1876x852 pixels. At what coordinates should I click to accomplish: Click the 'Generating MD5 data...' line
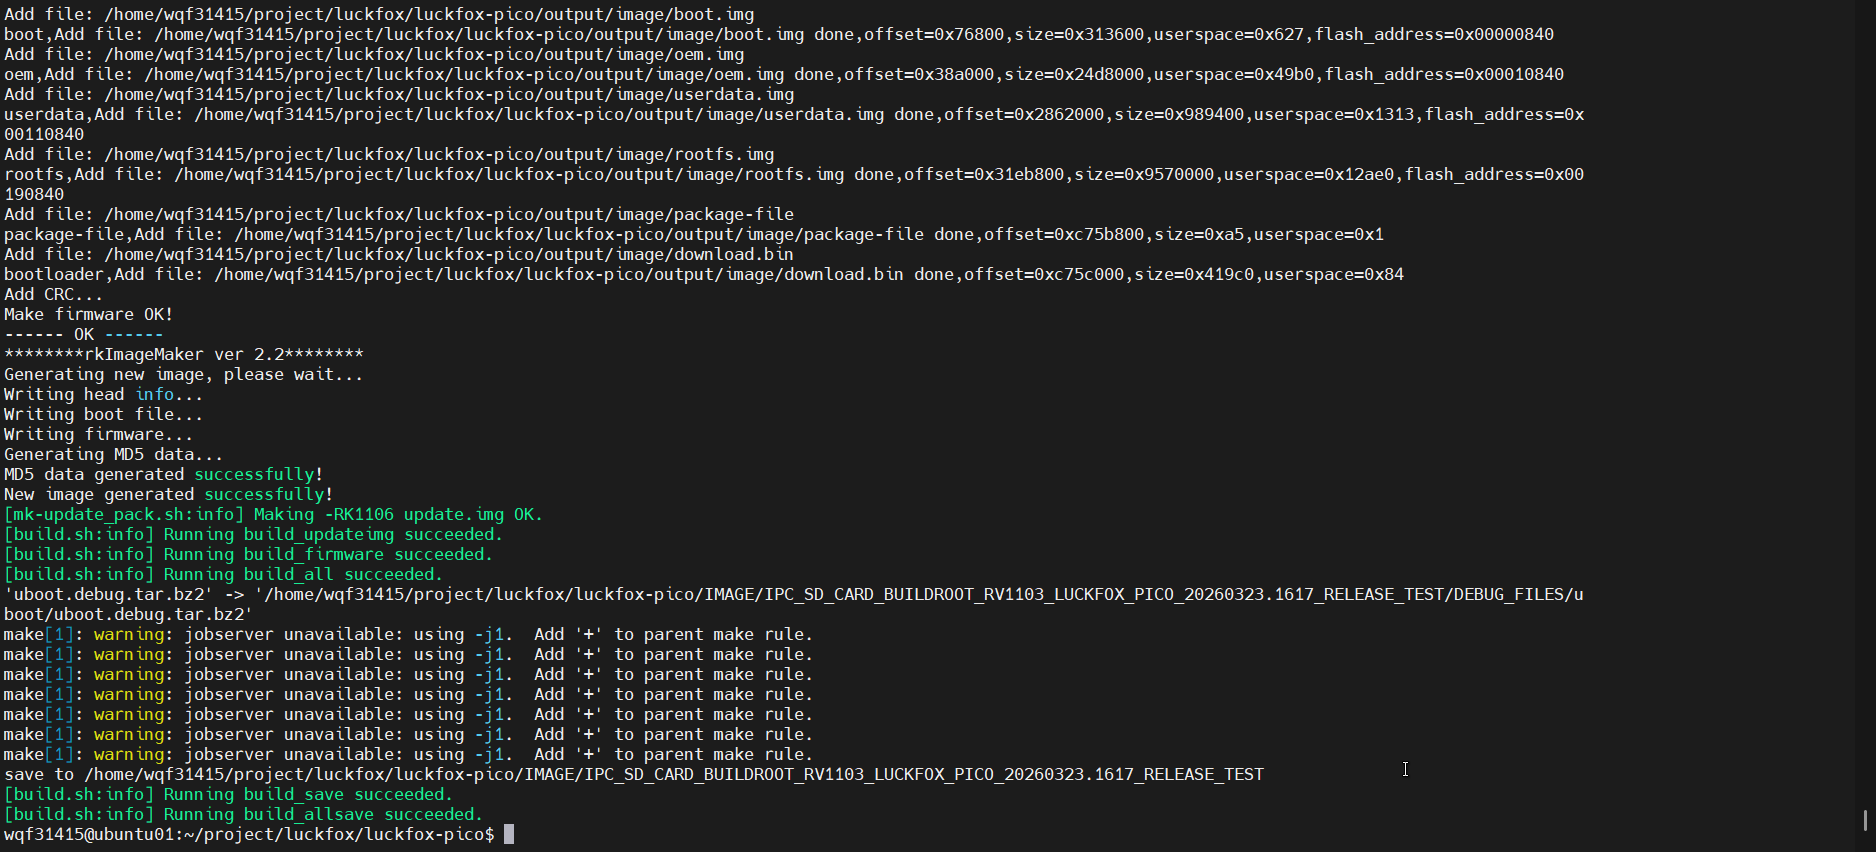pyautogui.click(x=113, y=454)
